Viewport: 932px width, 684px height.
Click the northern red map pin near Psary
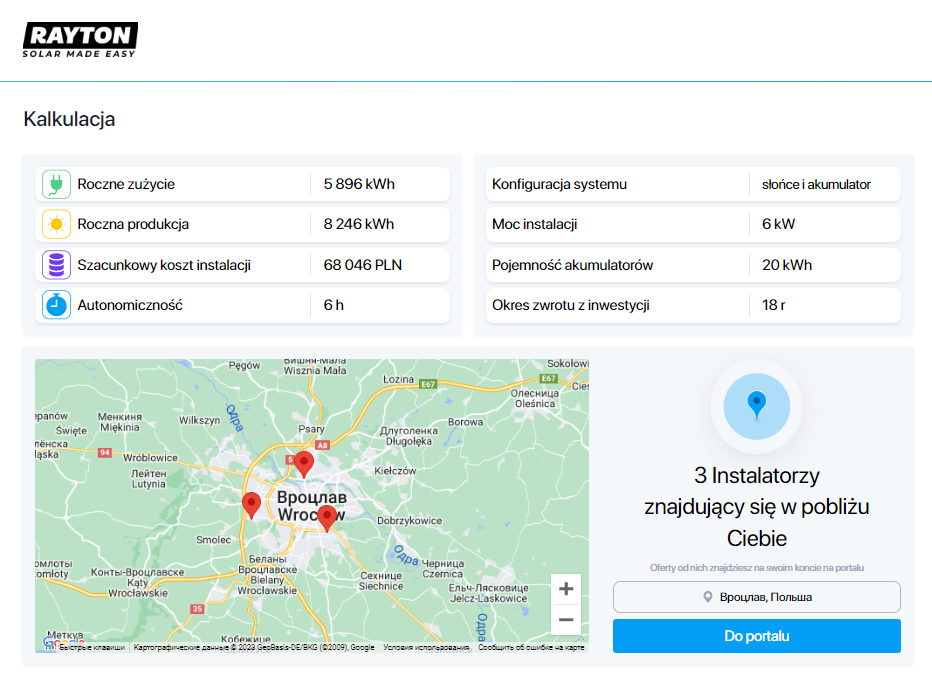(x=304, y=463)
